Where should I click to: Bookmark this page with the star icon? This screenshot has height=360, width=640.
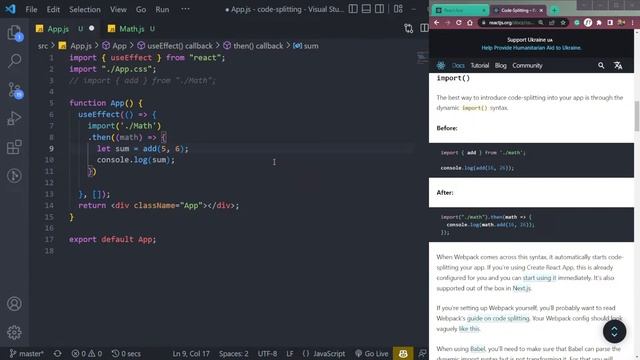(563, 23)
